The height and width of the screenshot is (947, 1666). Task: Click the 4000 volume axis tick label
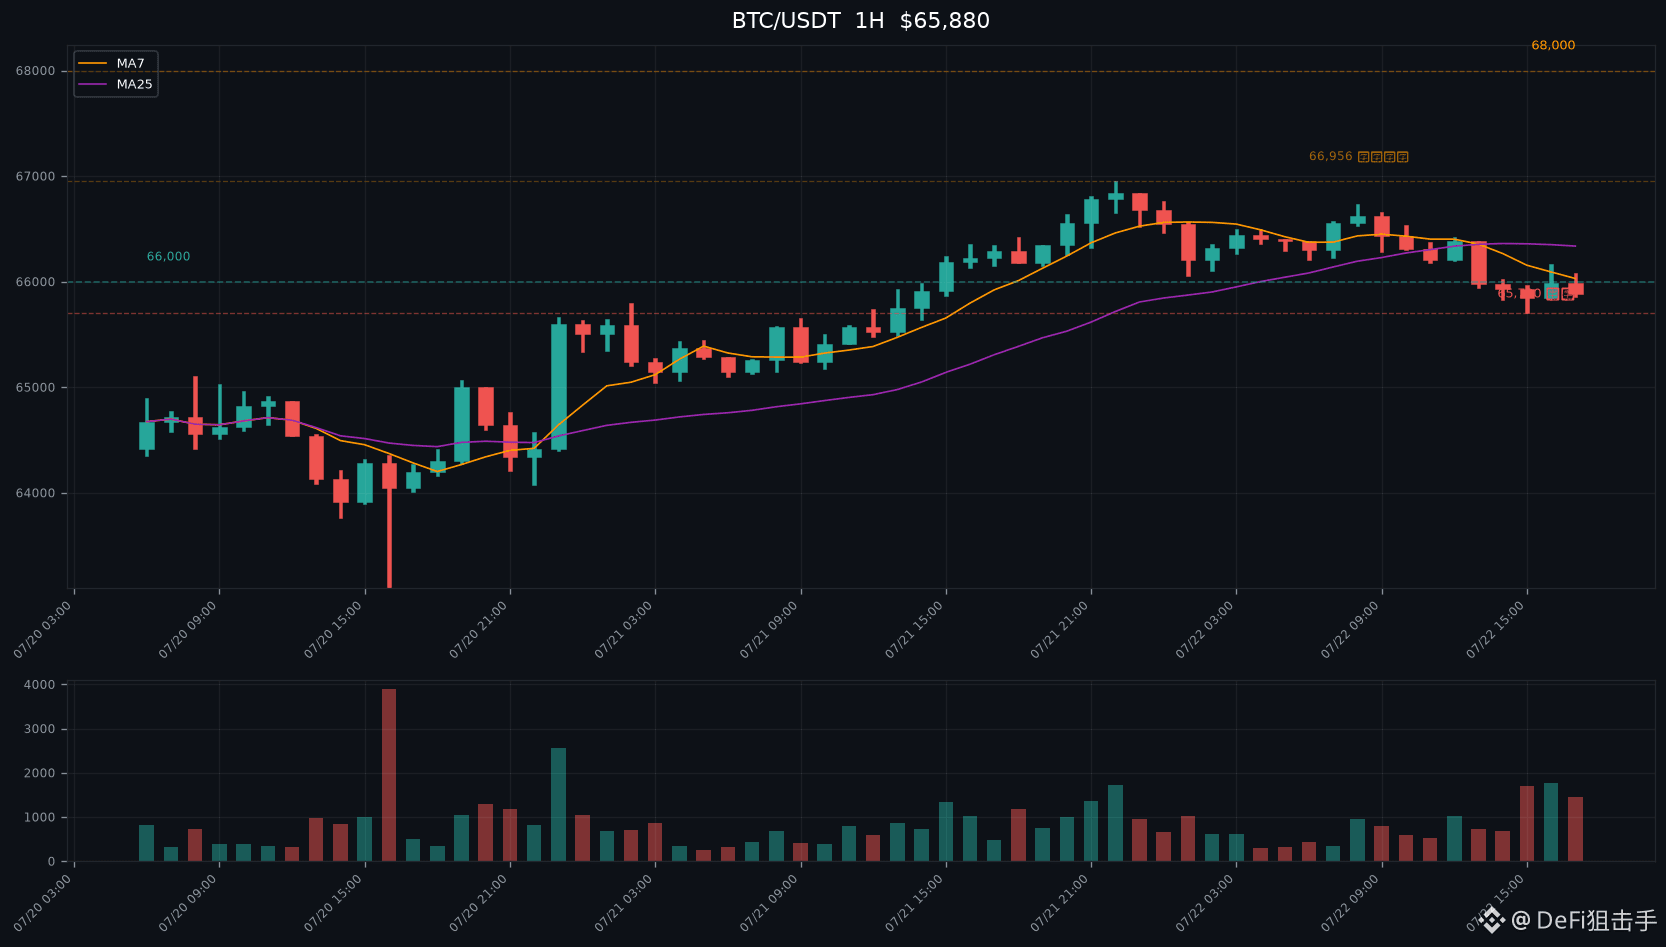(40, 685)
